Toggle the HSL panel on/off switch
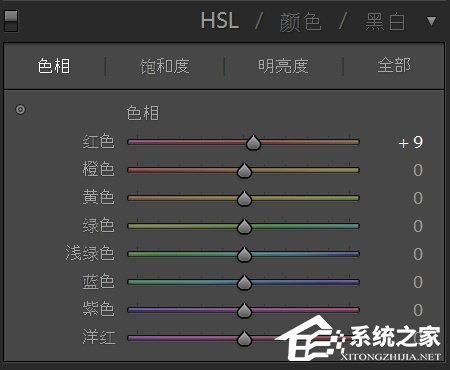This screenshot has height=370, width=450. [x=11, y=21]
